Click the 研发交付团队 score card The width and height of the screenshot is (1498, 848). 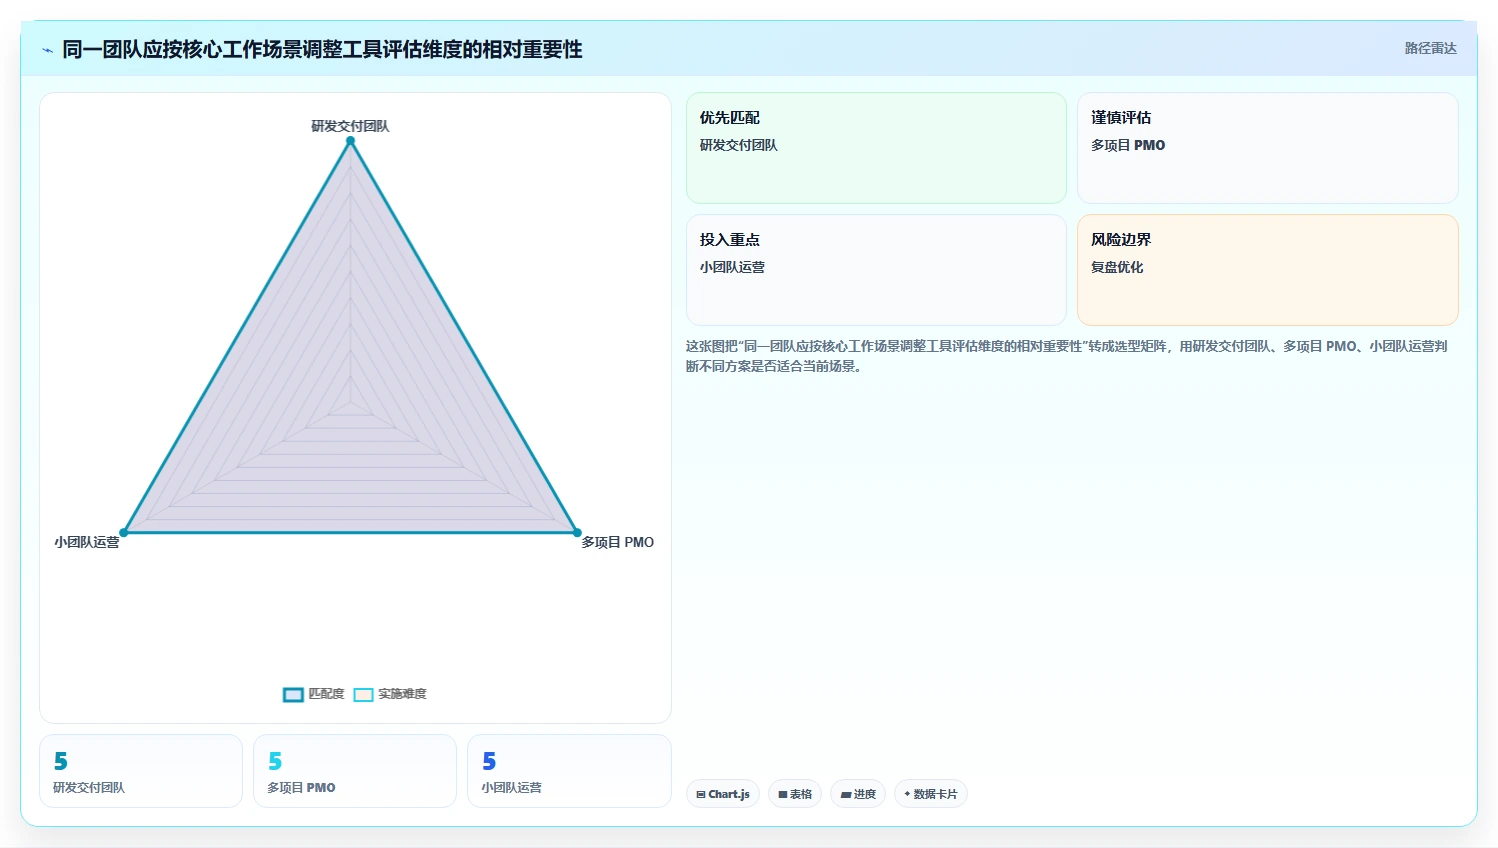point(141,771)
